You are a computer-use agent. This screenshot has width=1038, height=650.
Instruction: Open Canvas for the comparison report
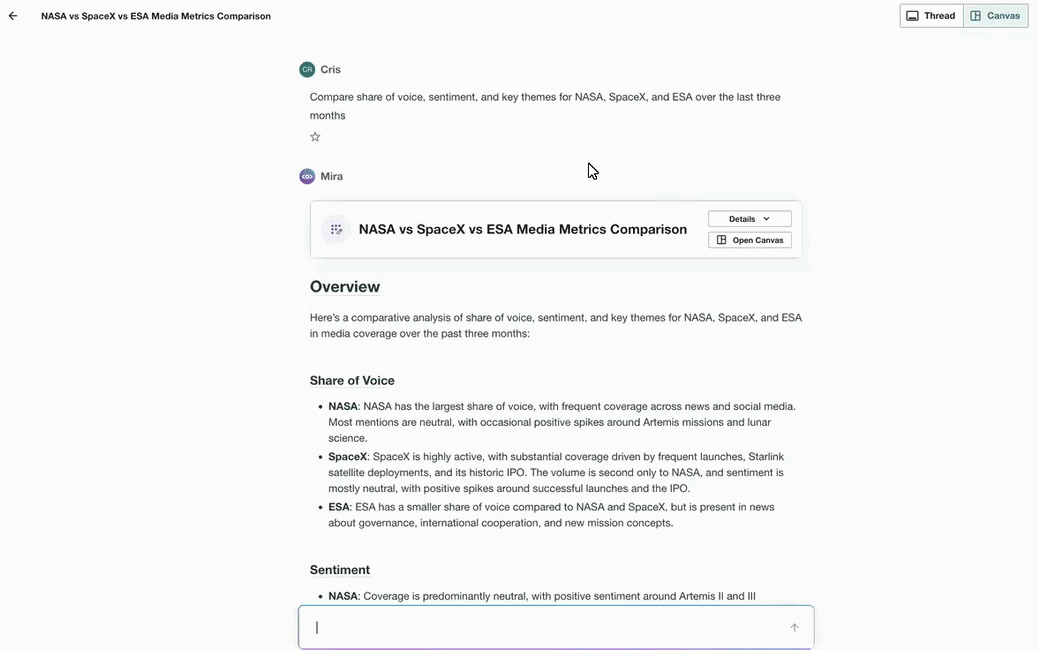749,240
